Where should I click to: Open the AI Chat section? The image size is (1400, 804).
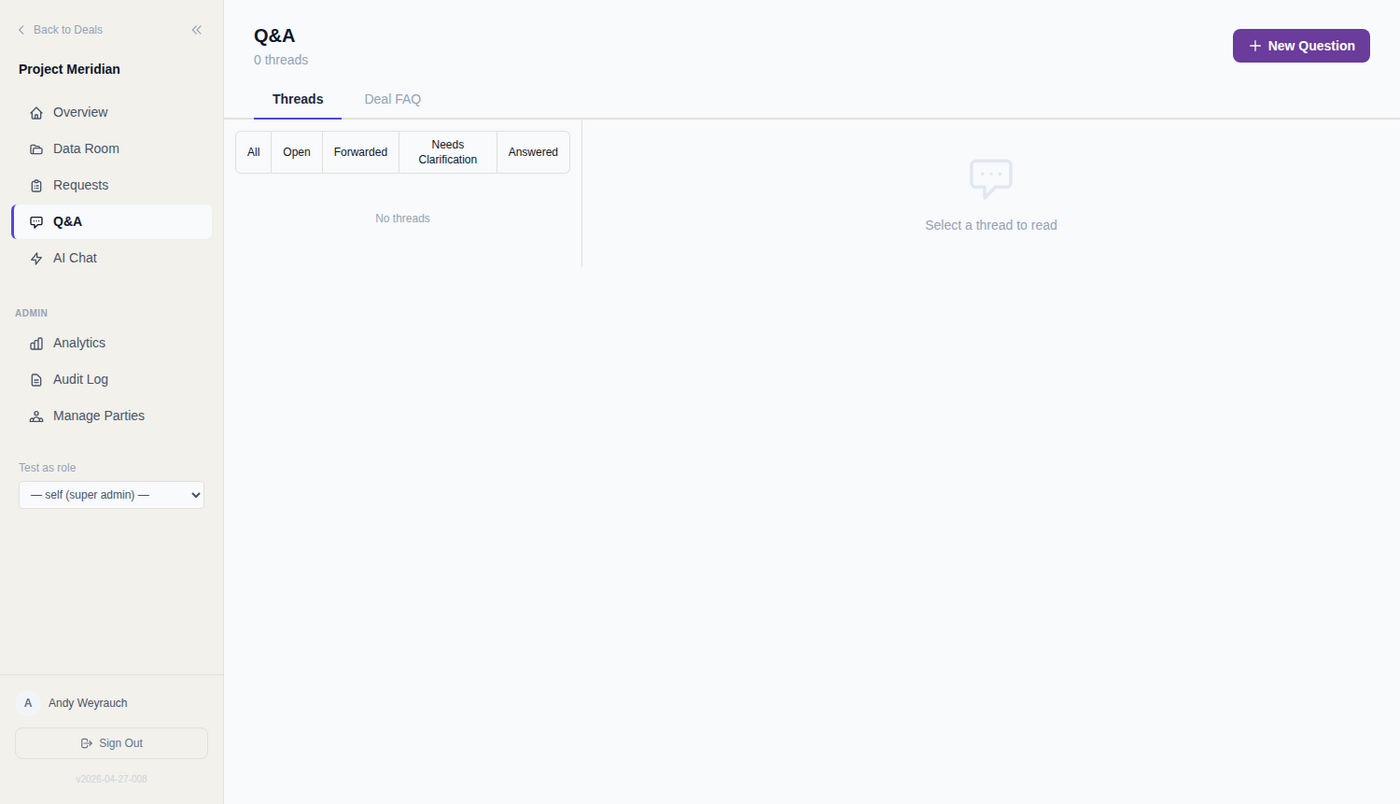pyautogui.click(x=111, y=258)
